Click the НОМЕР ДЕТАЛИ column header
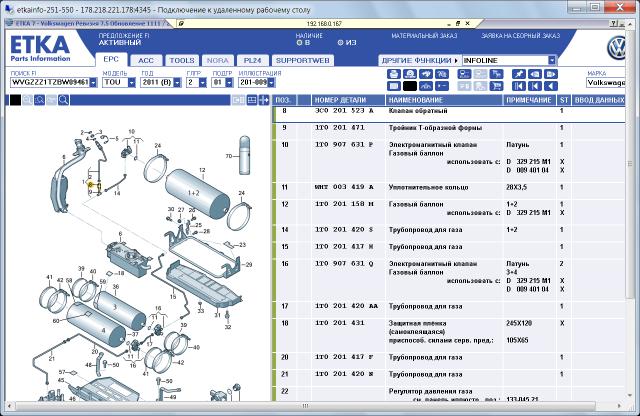This screenshot has width=640, height=416. tap(348, 100)
